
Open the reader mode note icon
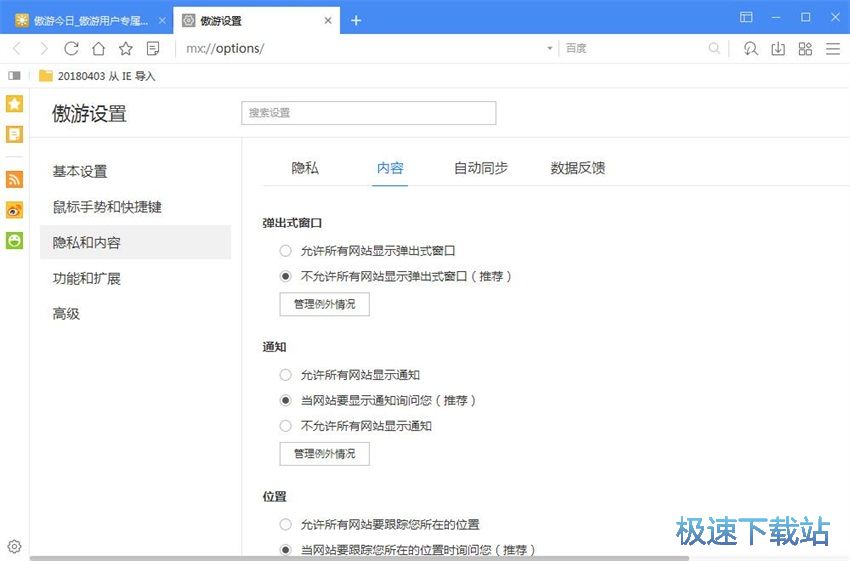click(x=153, y=49)
